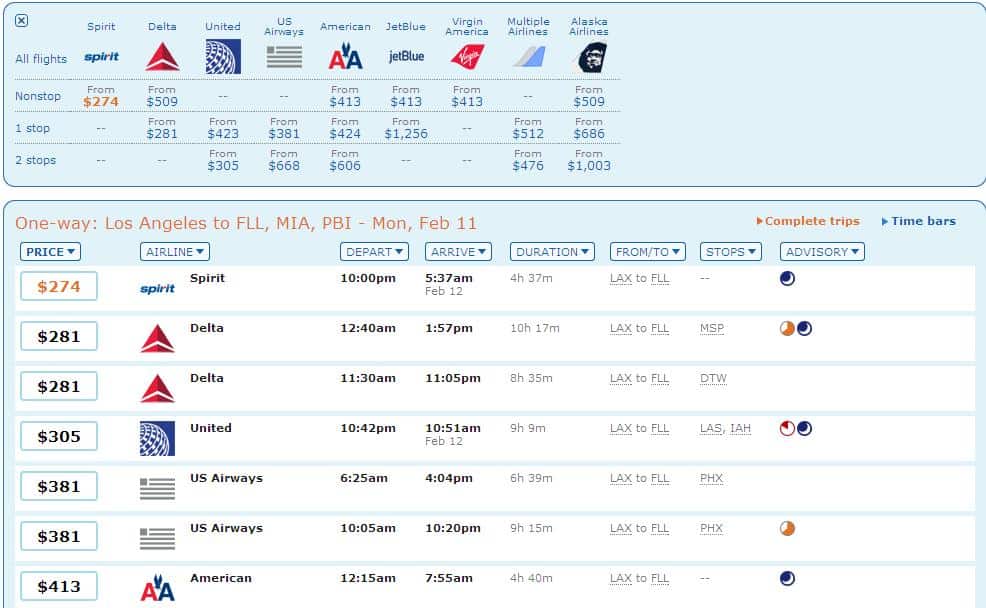Viewport: 986px width, 608px height.
Task: Switch to Time bars view
Action: 919,221
